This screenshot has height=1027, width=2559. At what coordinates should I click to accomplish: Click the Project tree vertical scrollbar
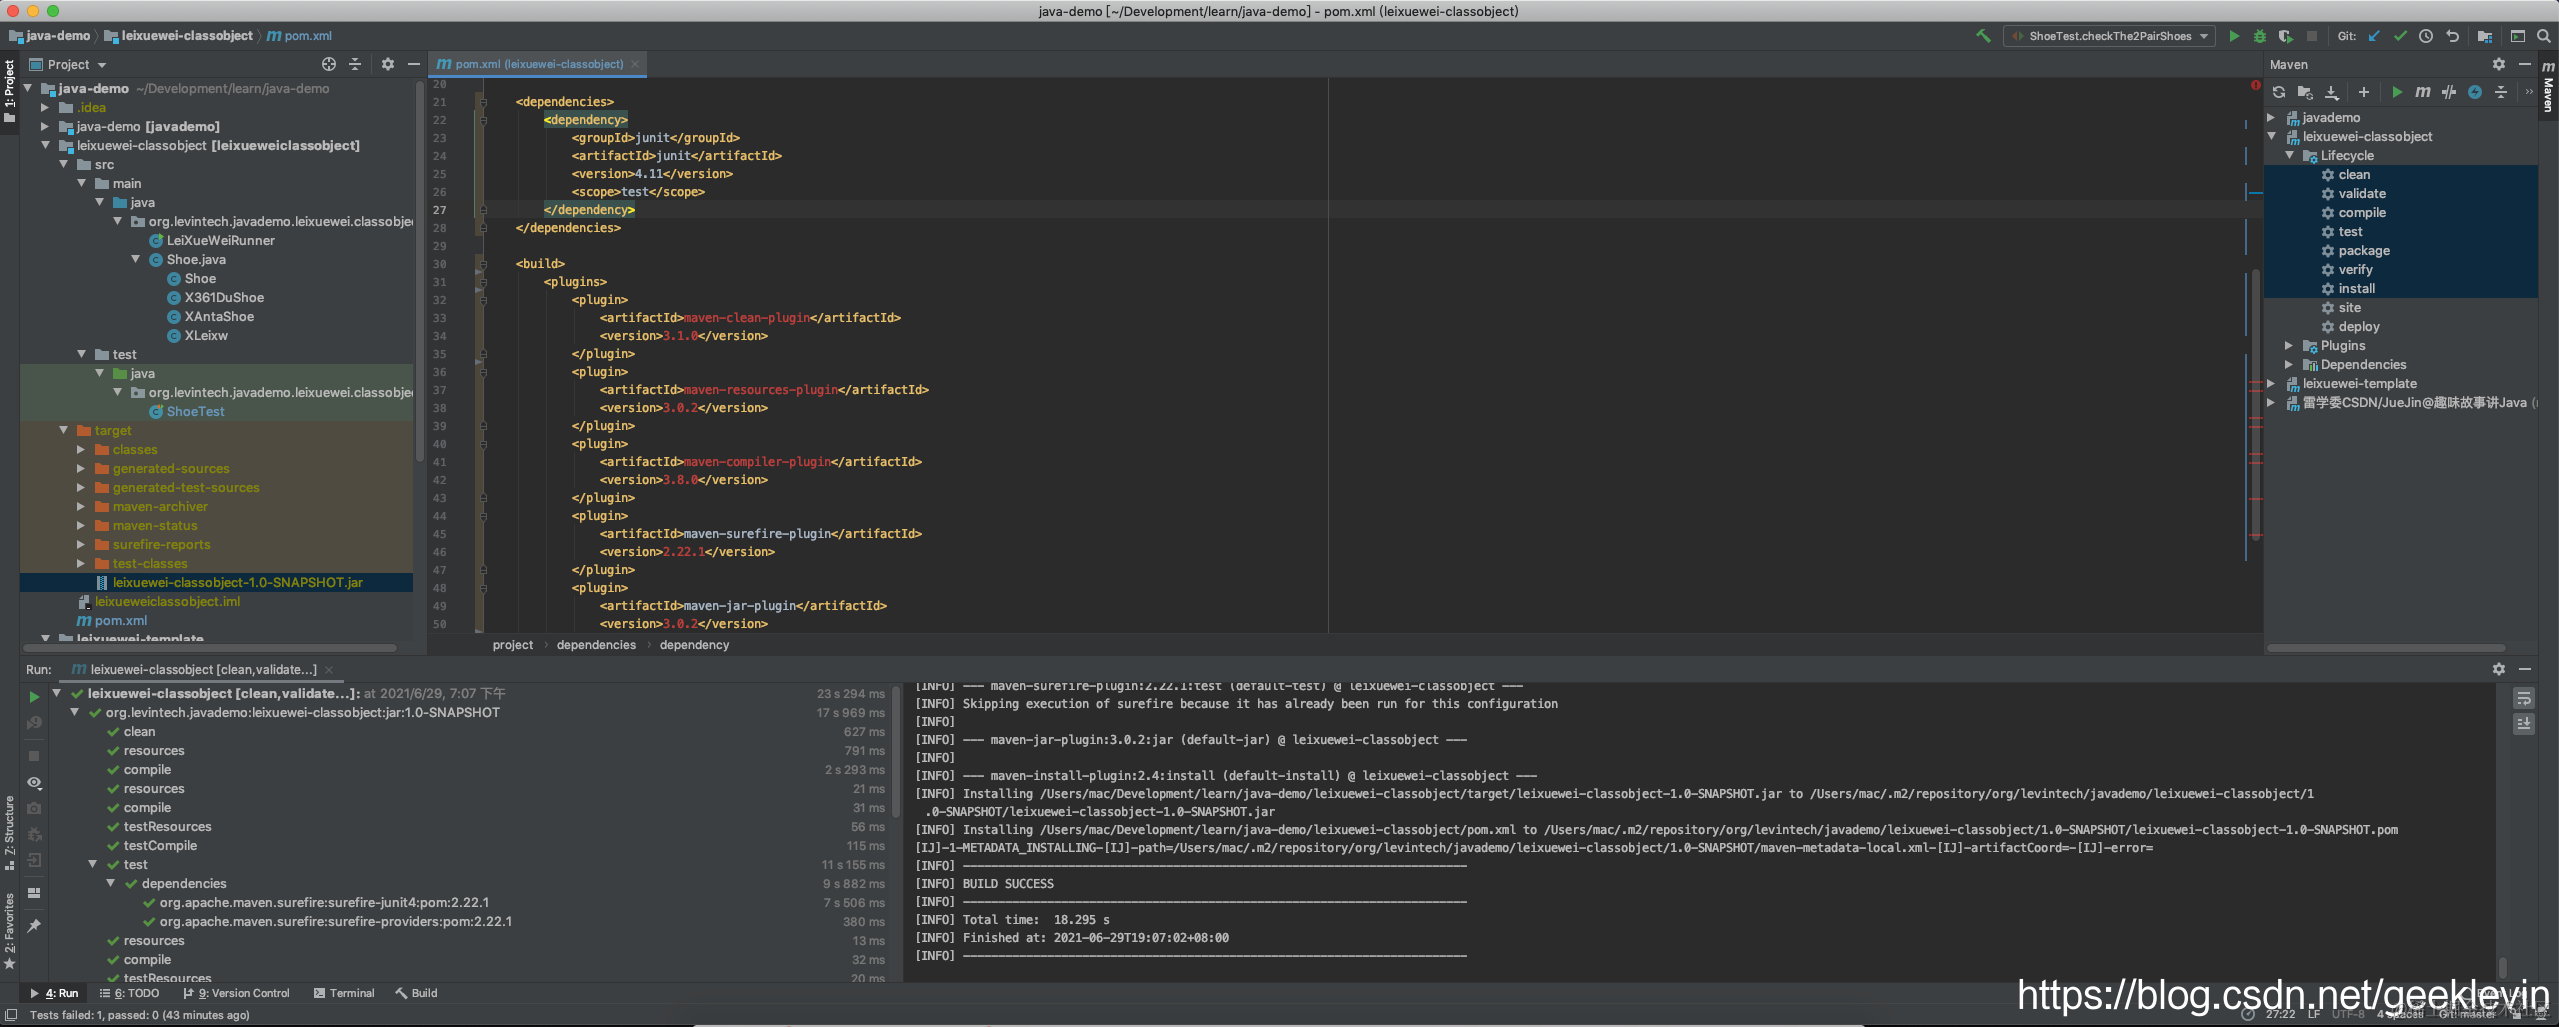[419, 270]
